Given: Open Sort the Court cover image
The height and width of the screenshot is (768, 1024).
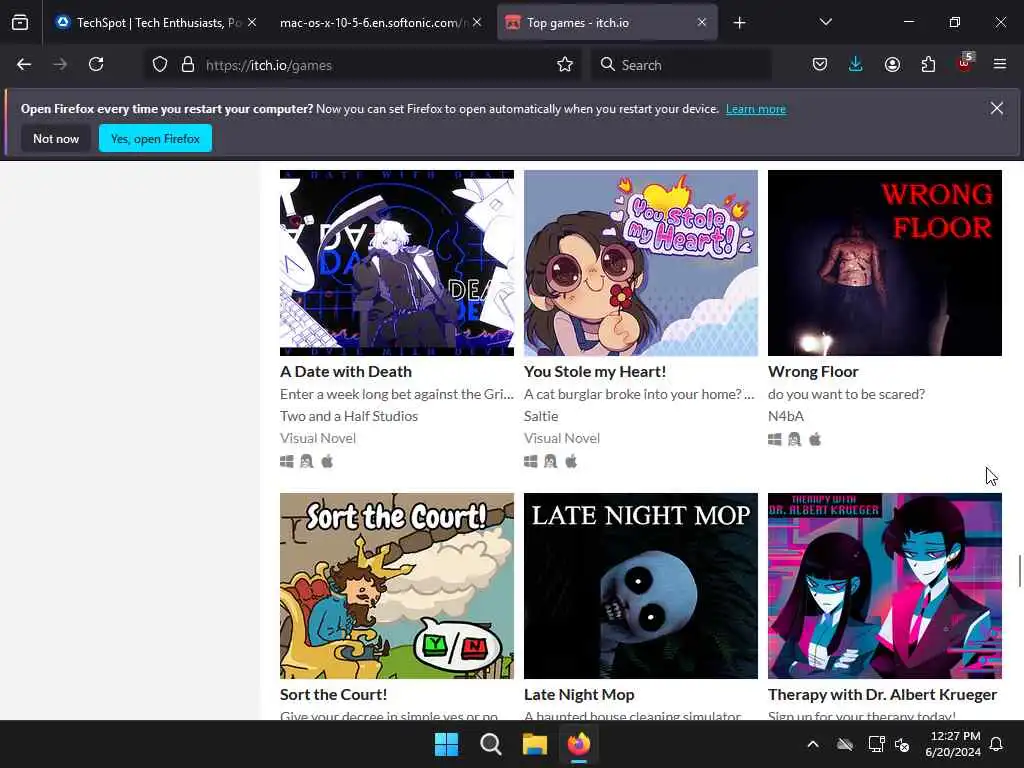Looking at the screenshot, I should (x=397, y=586).
